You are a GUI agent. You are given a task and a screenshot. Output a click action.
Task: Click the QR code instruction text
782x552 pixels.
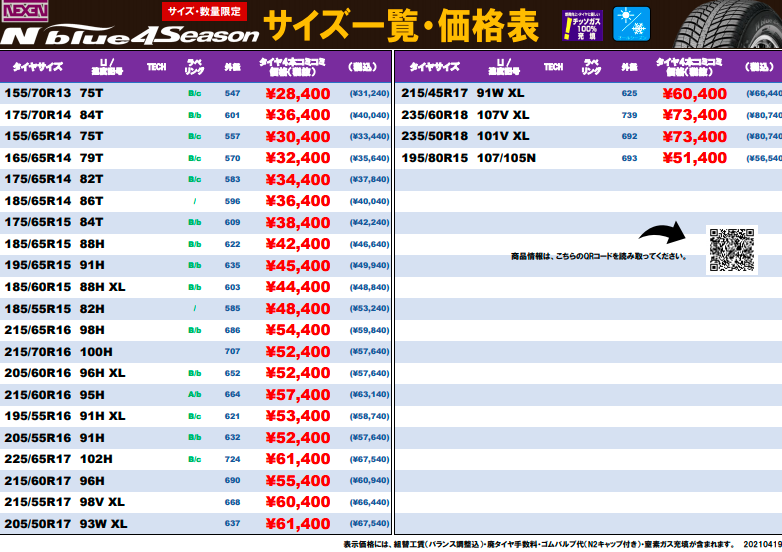click(x=598, y=257)
